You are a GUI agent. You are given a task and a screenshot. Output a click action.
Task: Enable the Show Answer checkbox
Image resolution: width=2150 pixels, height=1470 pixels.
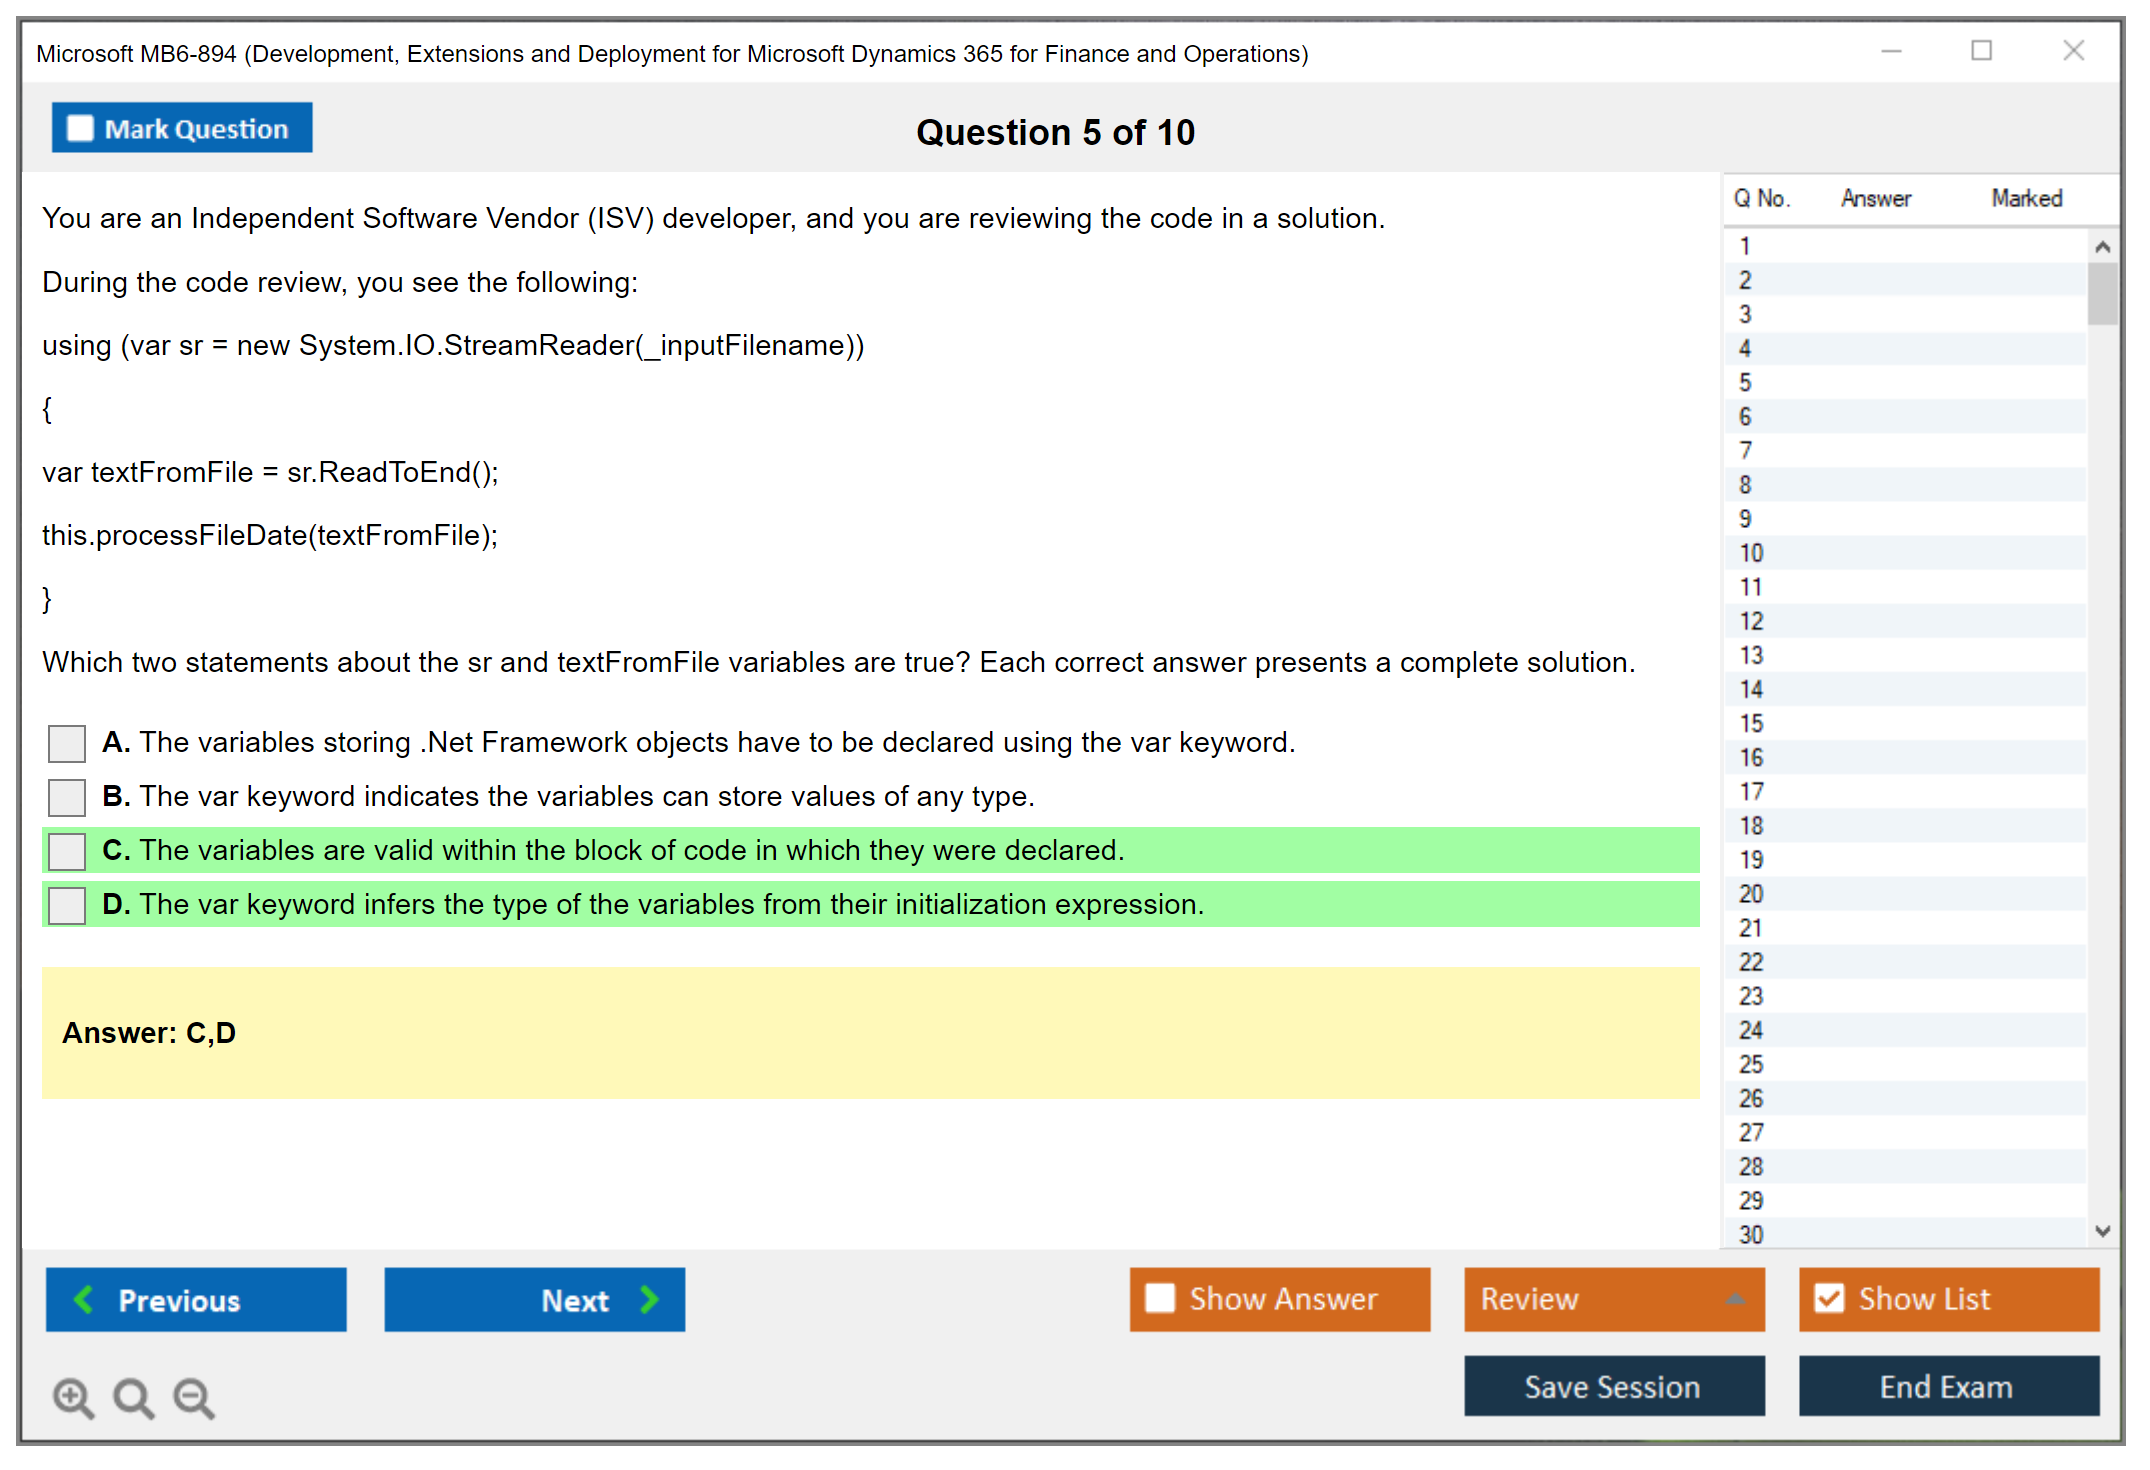[x=1160, y=1298]
